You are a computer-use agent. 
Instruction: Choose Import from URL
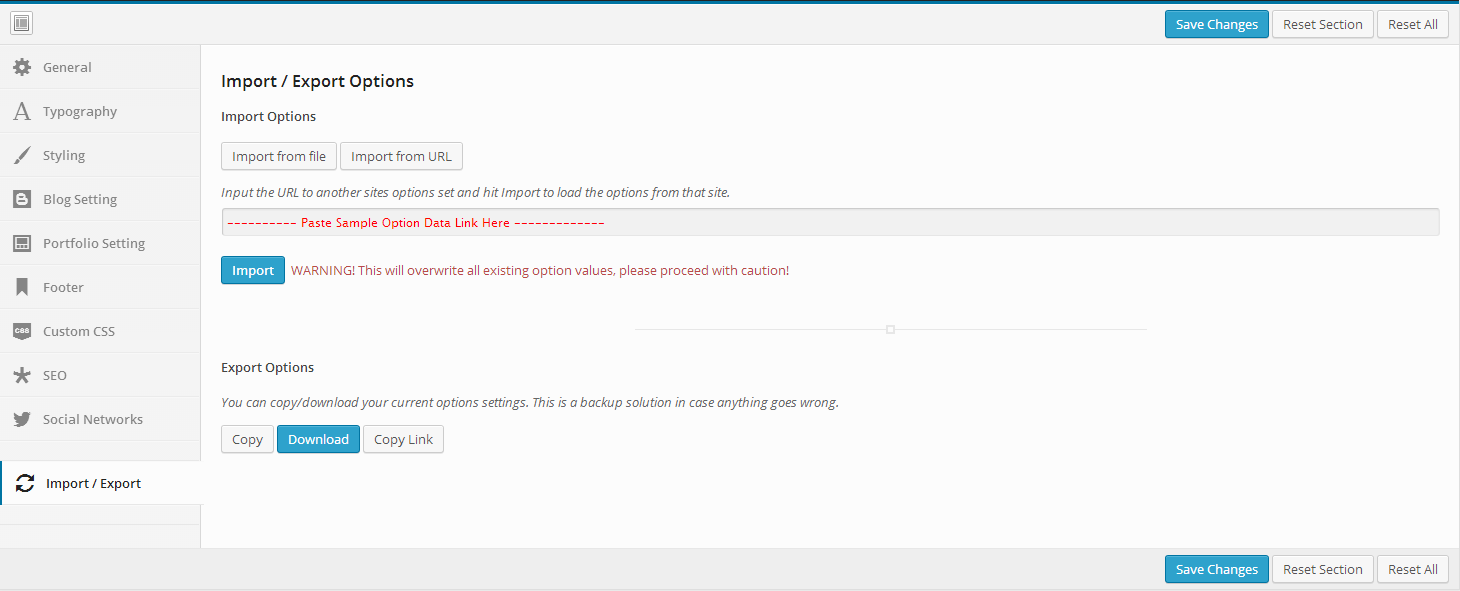pyautogui.click(x=401, y=156)
